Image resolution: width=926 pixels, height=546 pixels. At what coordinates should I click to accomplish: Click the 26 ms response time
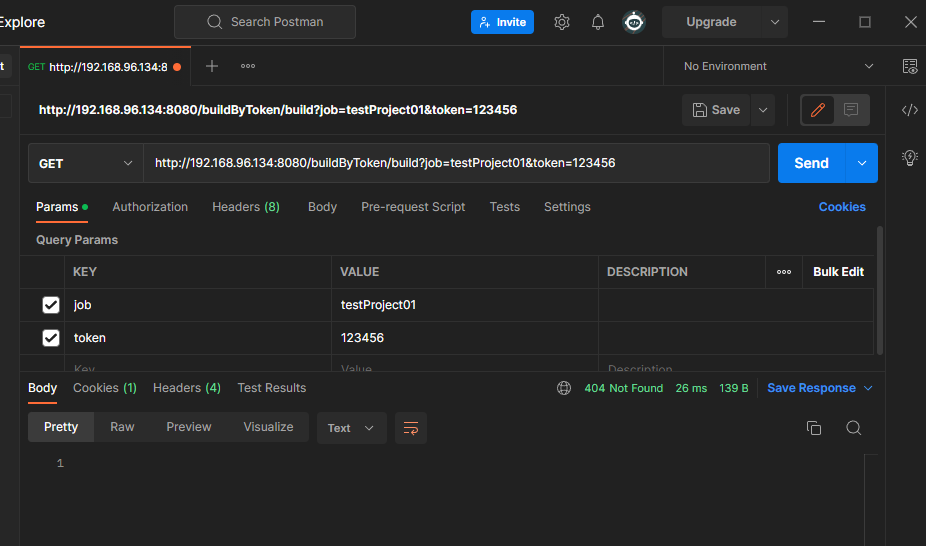691,388
